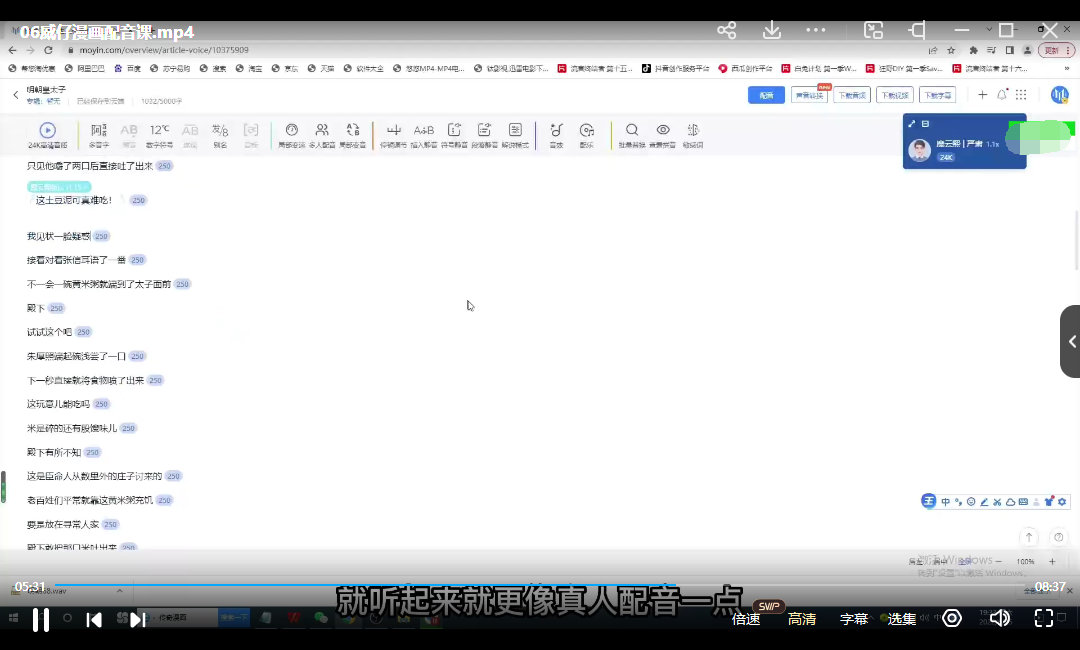Click the text line 这土豆泥可真难吃
The height and width of the screenshot is (650, 1080).
coord(74,200)
